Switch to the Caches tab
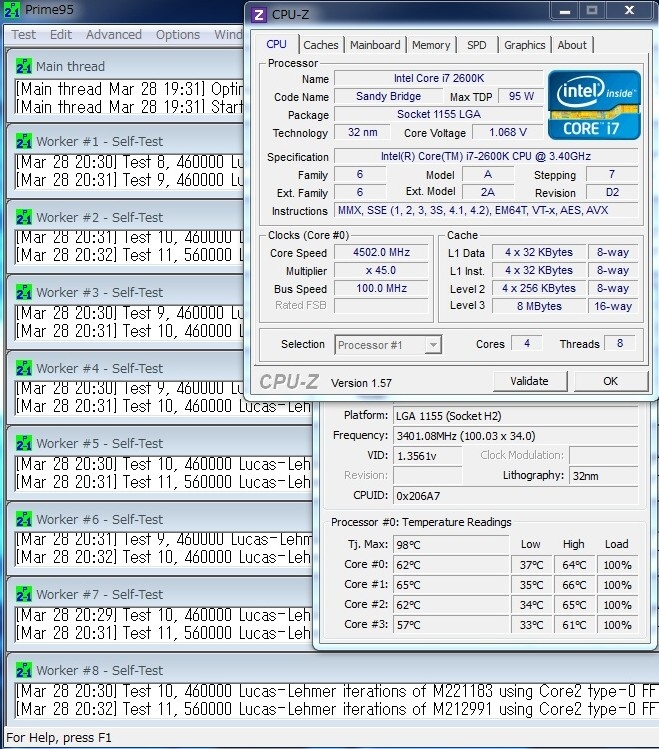The image size is (659, 749). tap(320, 45)
